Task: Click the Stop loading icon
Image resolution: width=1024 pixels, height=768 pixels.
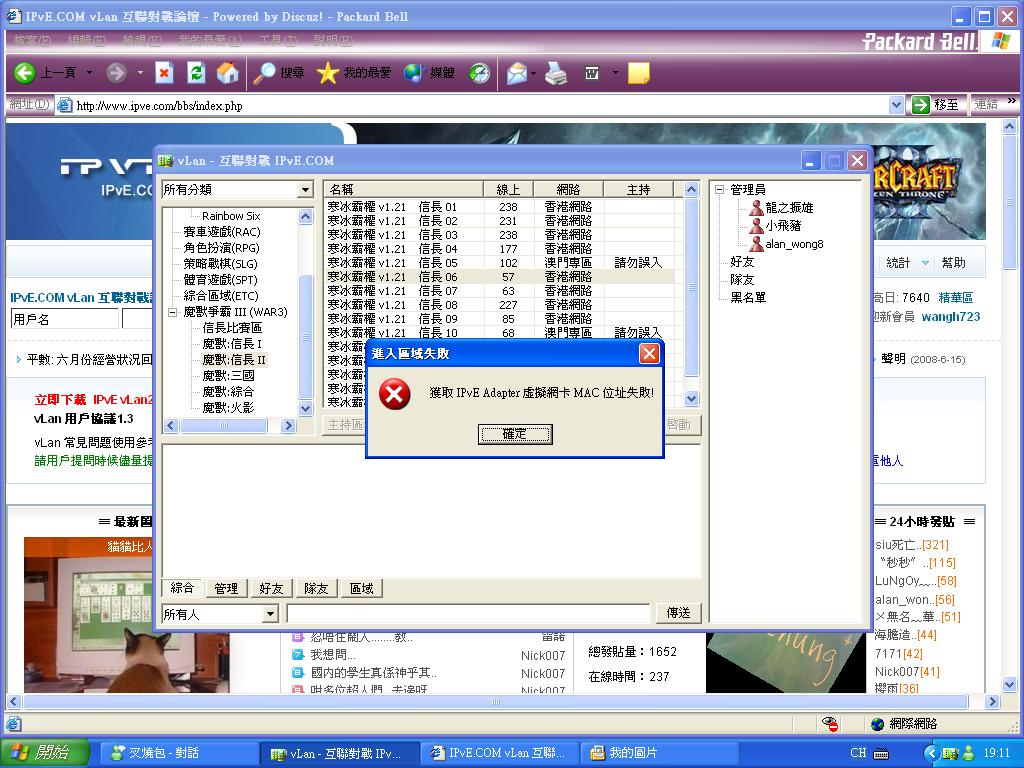Action: (x=165, y=73)
